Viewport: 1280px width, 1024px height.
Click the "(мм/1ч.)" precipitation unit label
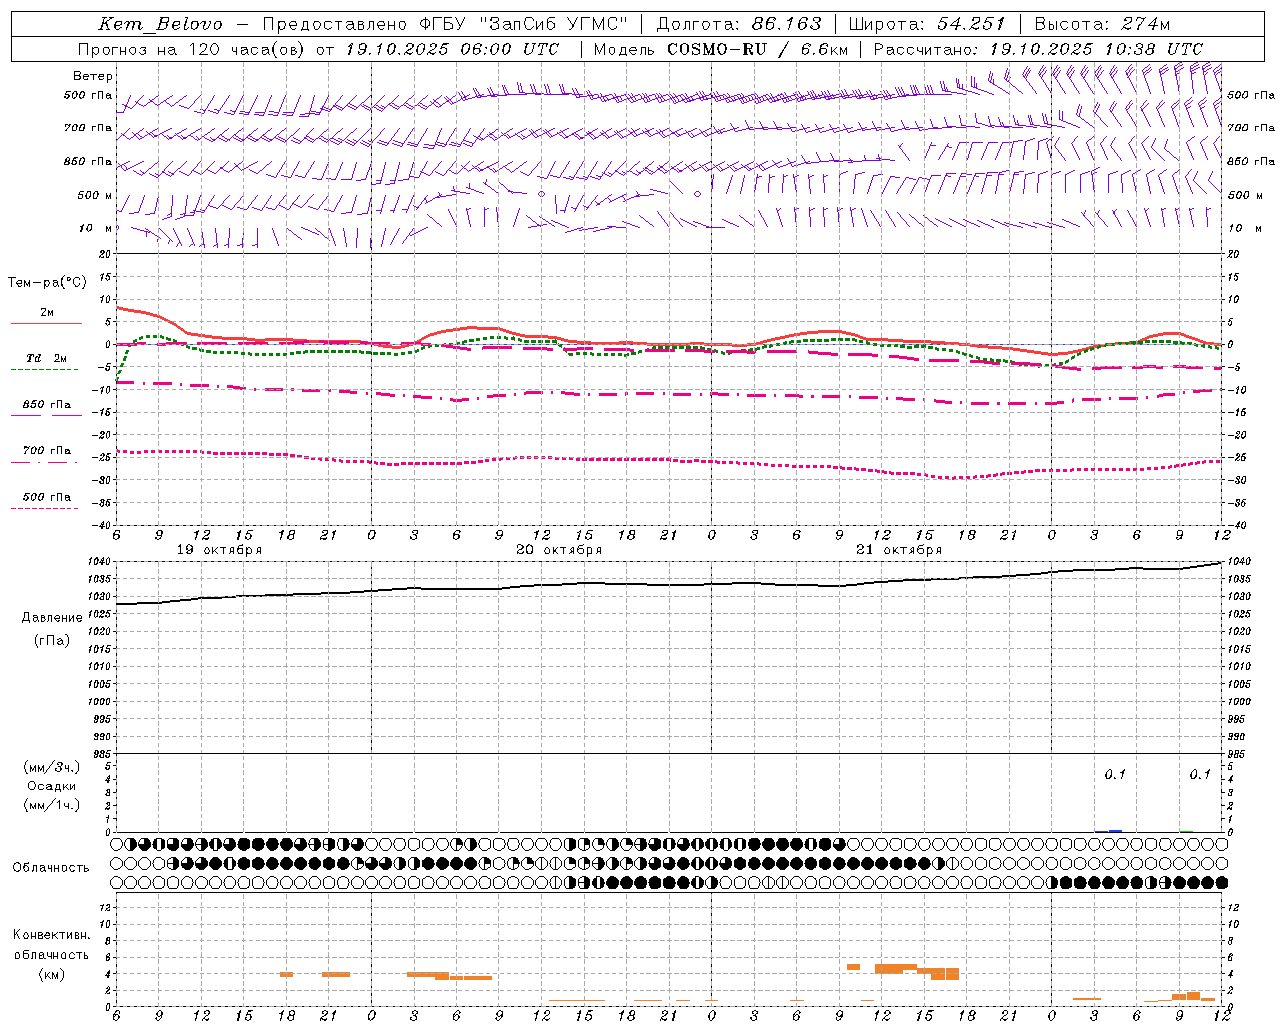[52, 805]
